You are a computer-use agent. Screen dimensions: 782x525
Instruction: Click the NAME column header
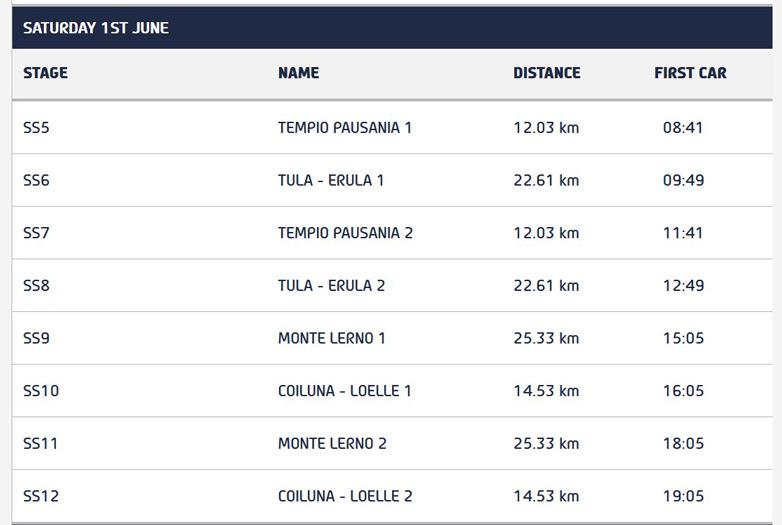pos(298,73)
